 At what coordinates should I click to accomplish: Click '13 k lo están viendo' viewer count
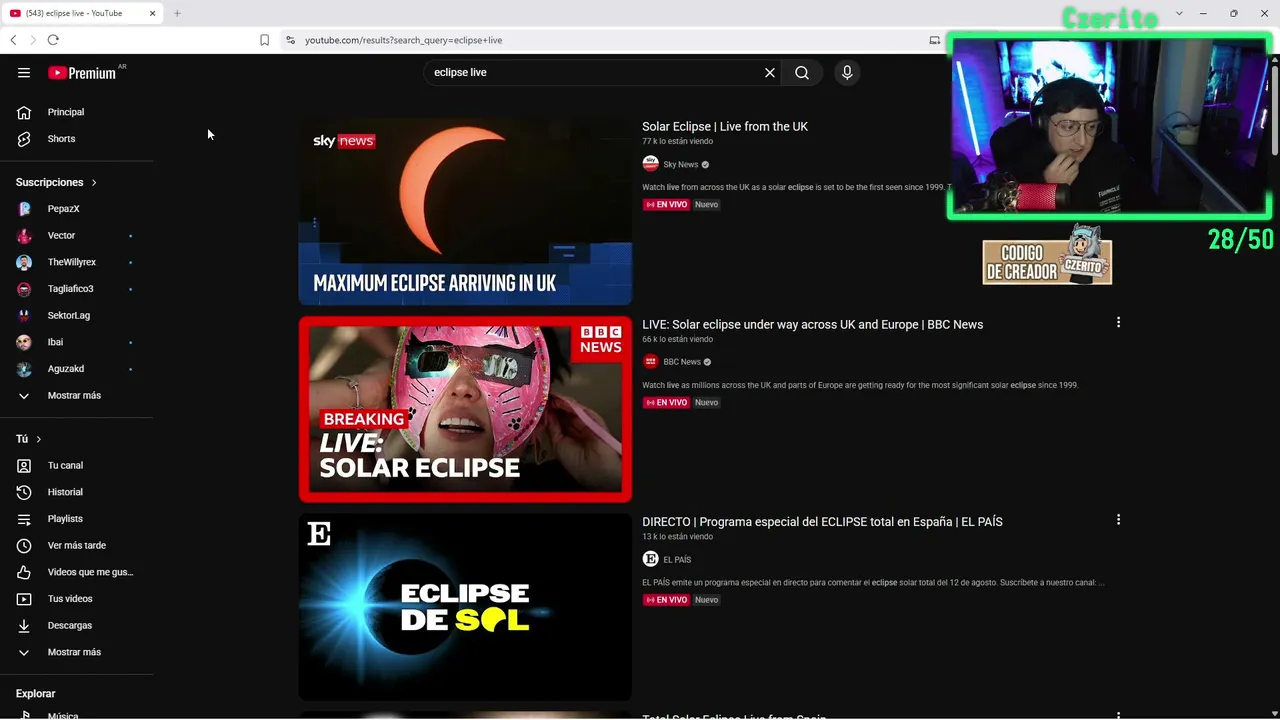(x=677, y=537)
